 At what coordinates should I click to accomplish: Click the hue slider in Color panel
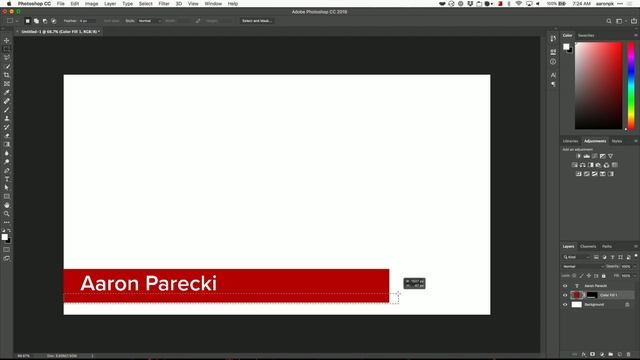(x=631, y=86)
